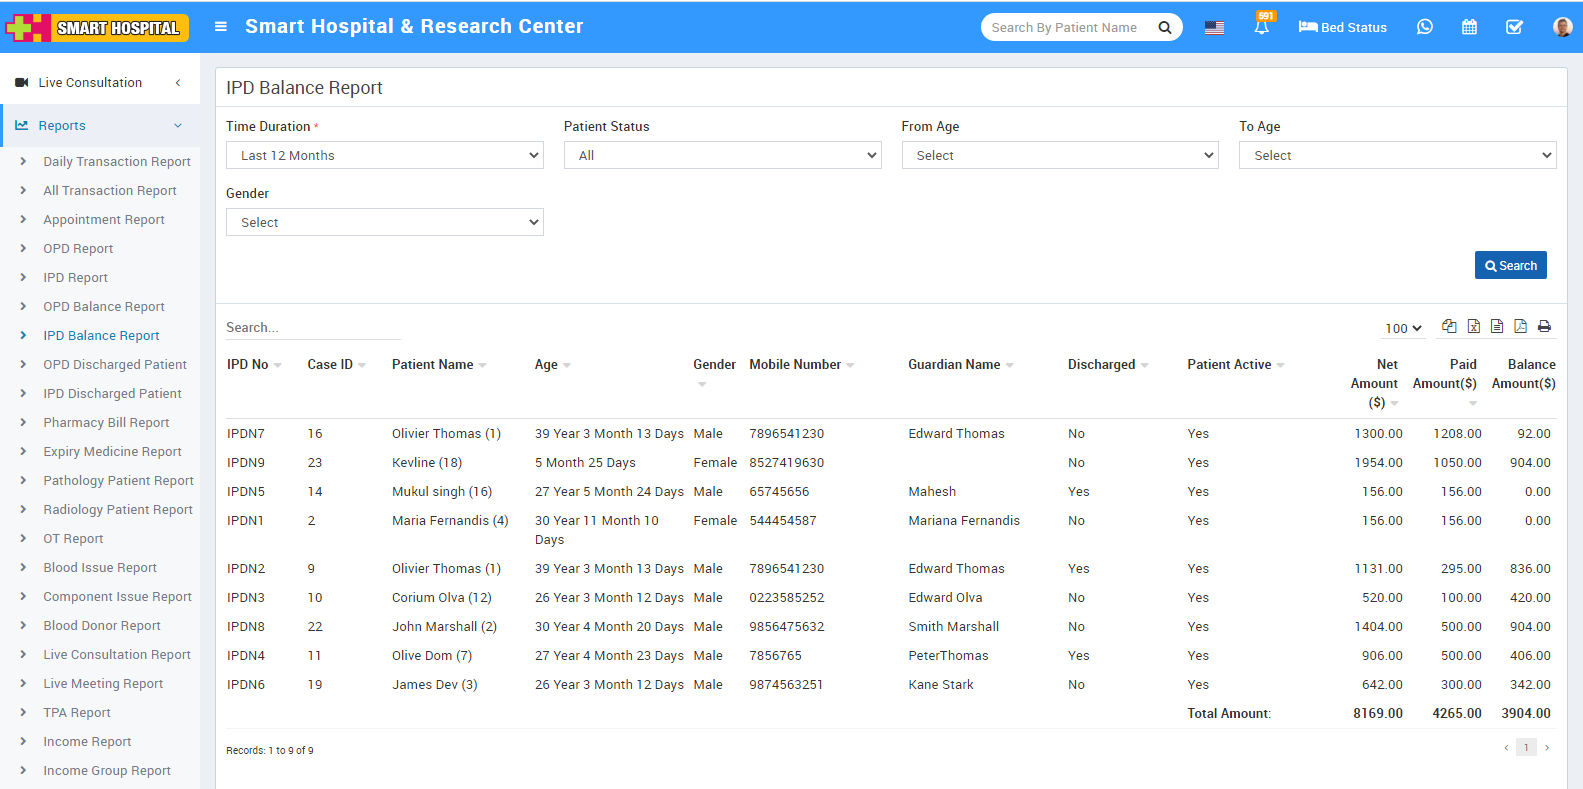Image resolution: width=1583 pixels, height=789 pixels.
Task: Open IPDN7 record
Action: click(x=246, y=434)
